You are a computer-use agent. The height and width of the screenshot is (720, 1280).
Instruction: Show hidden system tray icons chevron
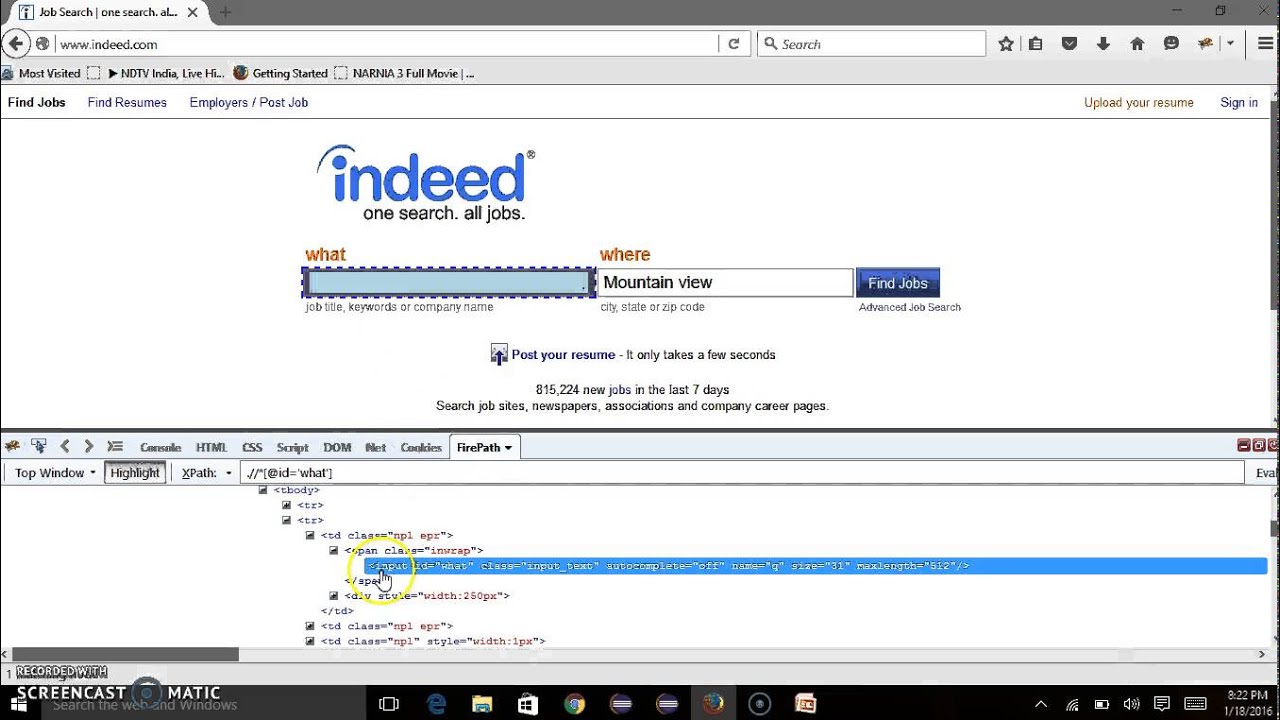click(1041, 704)
